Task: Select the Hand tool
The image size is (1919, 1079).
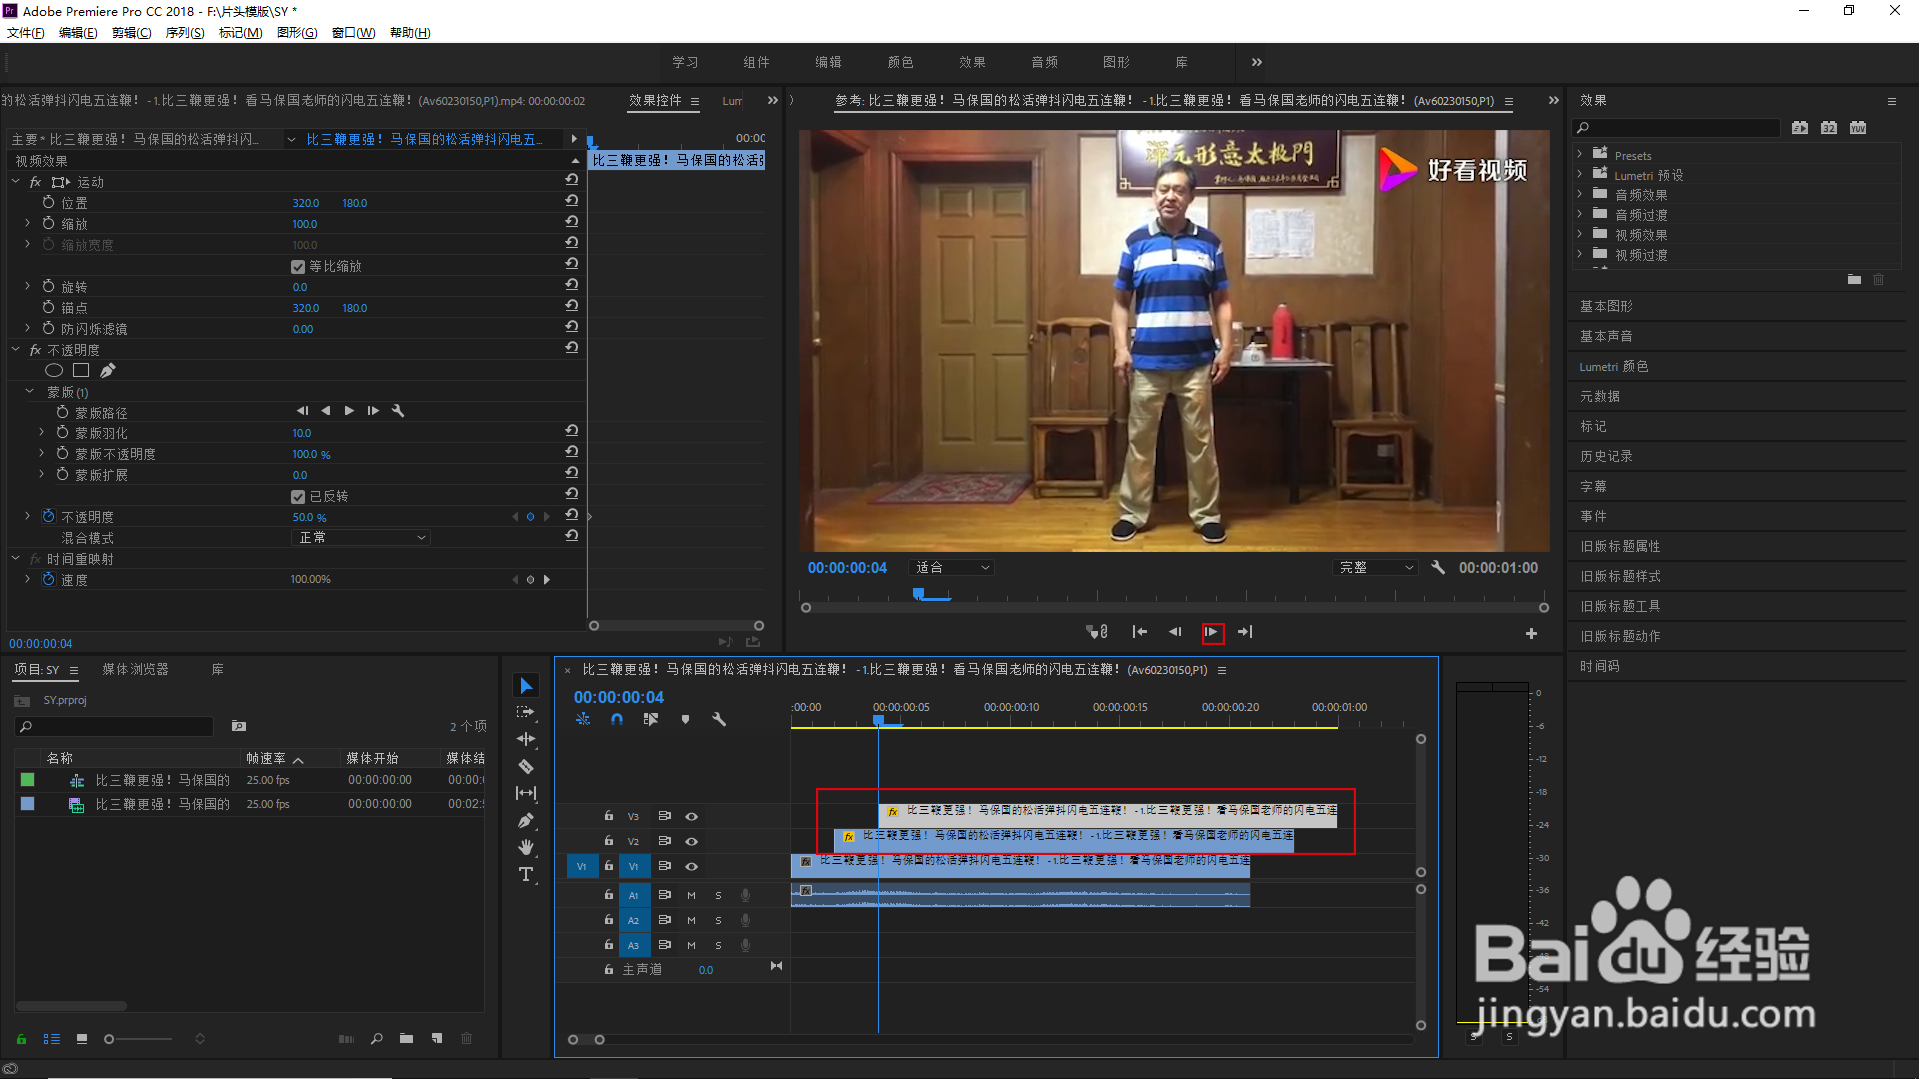Action: coord(526,847)
